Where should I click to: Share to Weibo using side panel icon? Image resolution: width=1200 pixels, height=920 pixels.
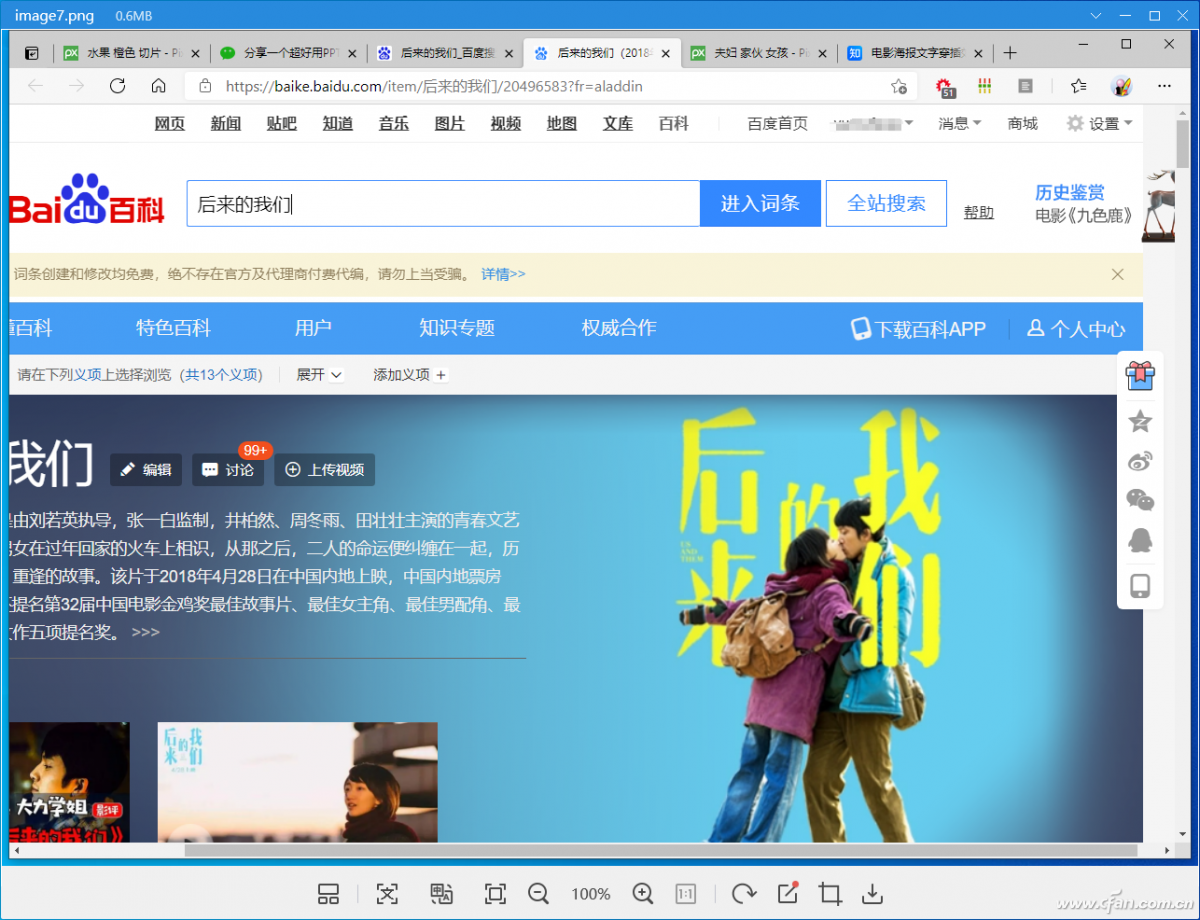(x=1140, y=461)
